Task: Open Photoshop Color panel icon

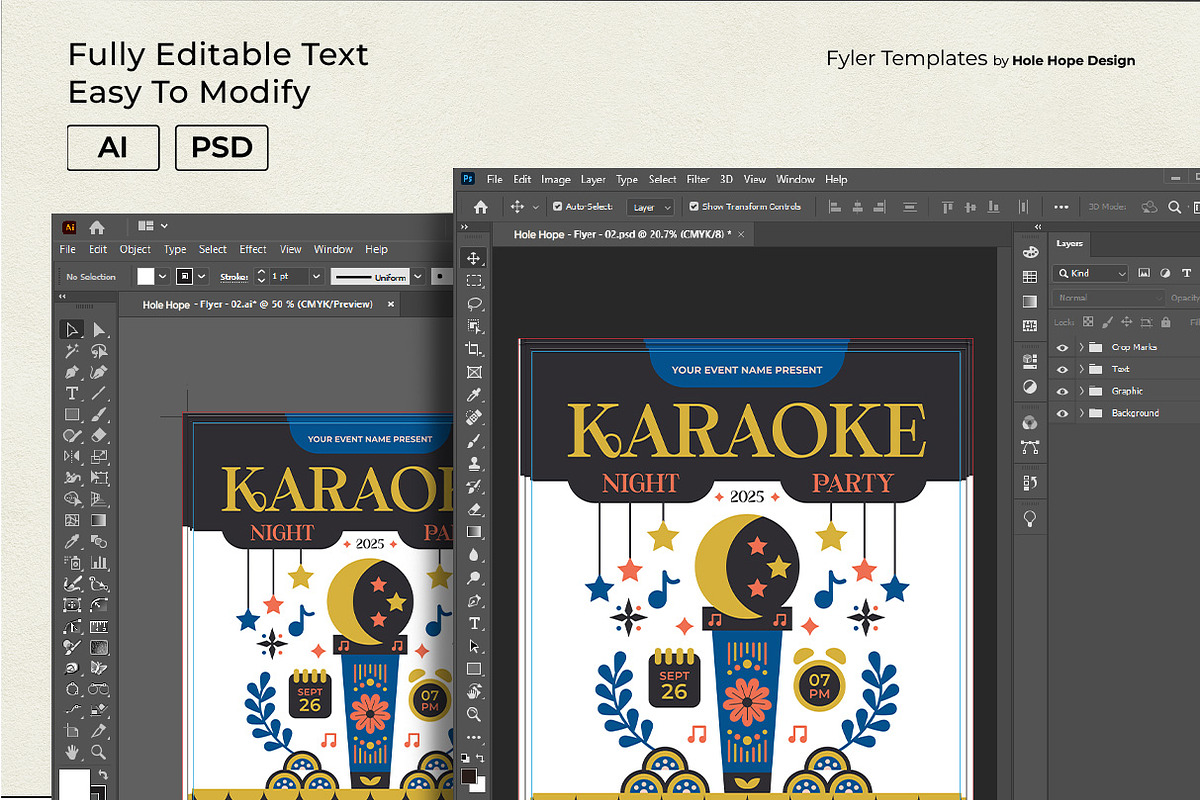Action: coord(1030,252)
